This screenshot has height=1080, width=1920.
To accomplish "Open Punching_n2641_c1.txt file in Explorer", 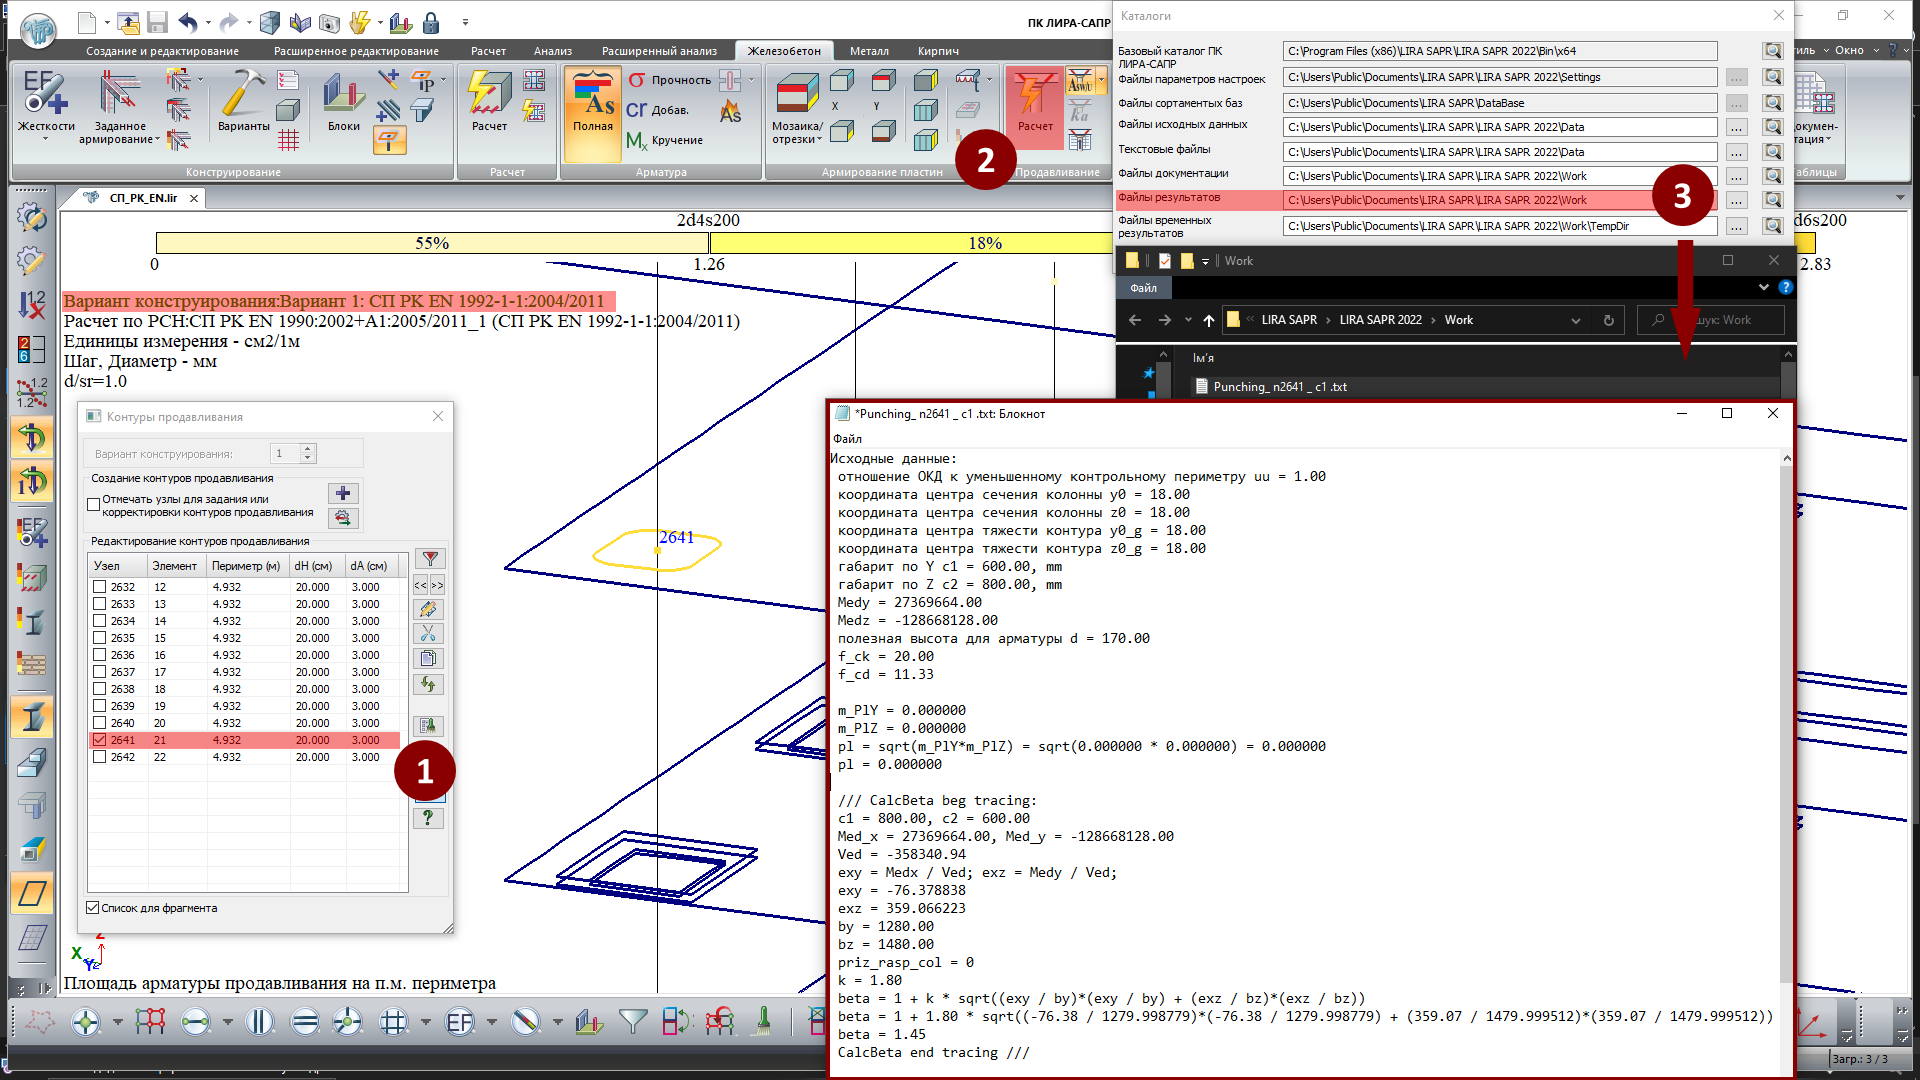I will tap(1279, 387).
